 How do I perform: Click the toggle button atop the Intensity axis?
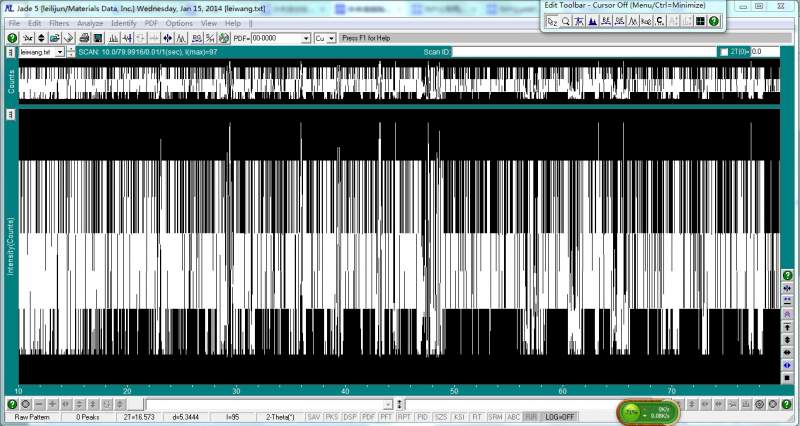(10, 115)
